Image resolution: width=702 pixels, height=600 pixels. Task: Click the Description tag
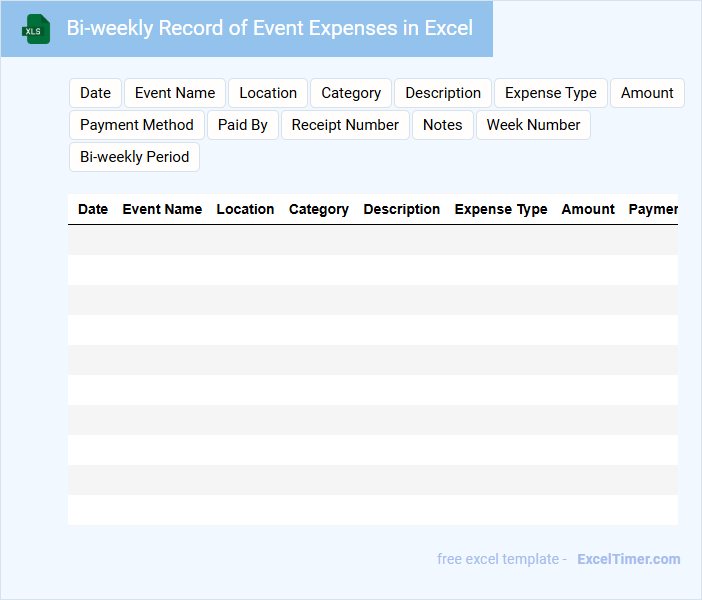pyautogui.click(x=443, y=93)
